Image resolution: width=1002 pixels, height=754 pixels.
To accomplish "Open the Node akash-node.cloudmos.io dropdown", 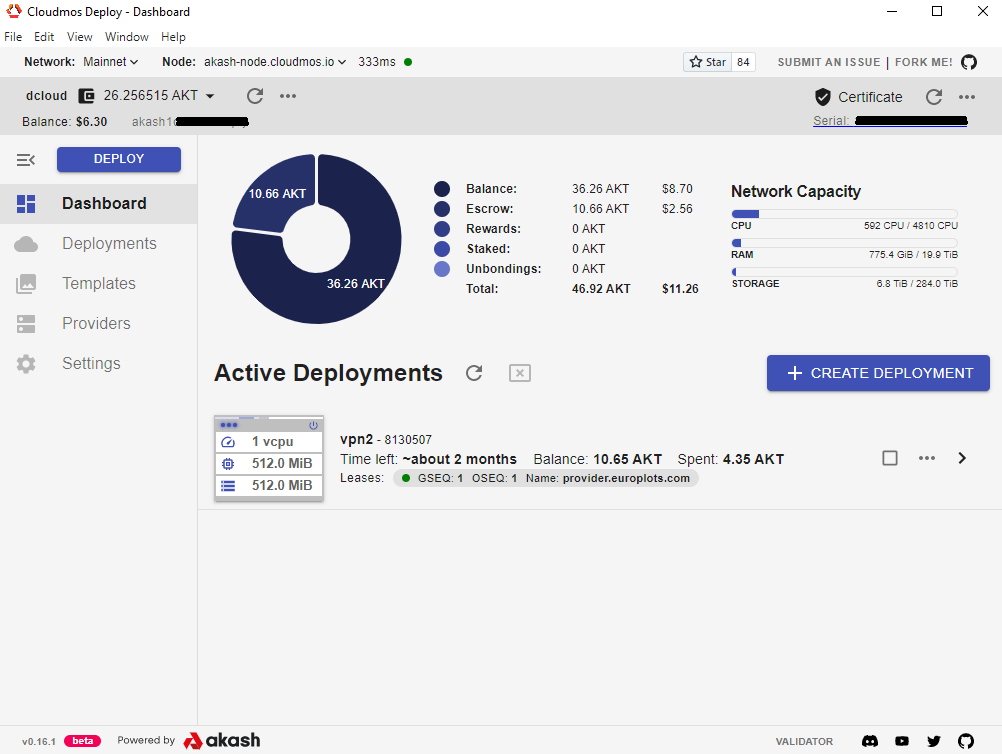I will coord(275,62).
